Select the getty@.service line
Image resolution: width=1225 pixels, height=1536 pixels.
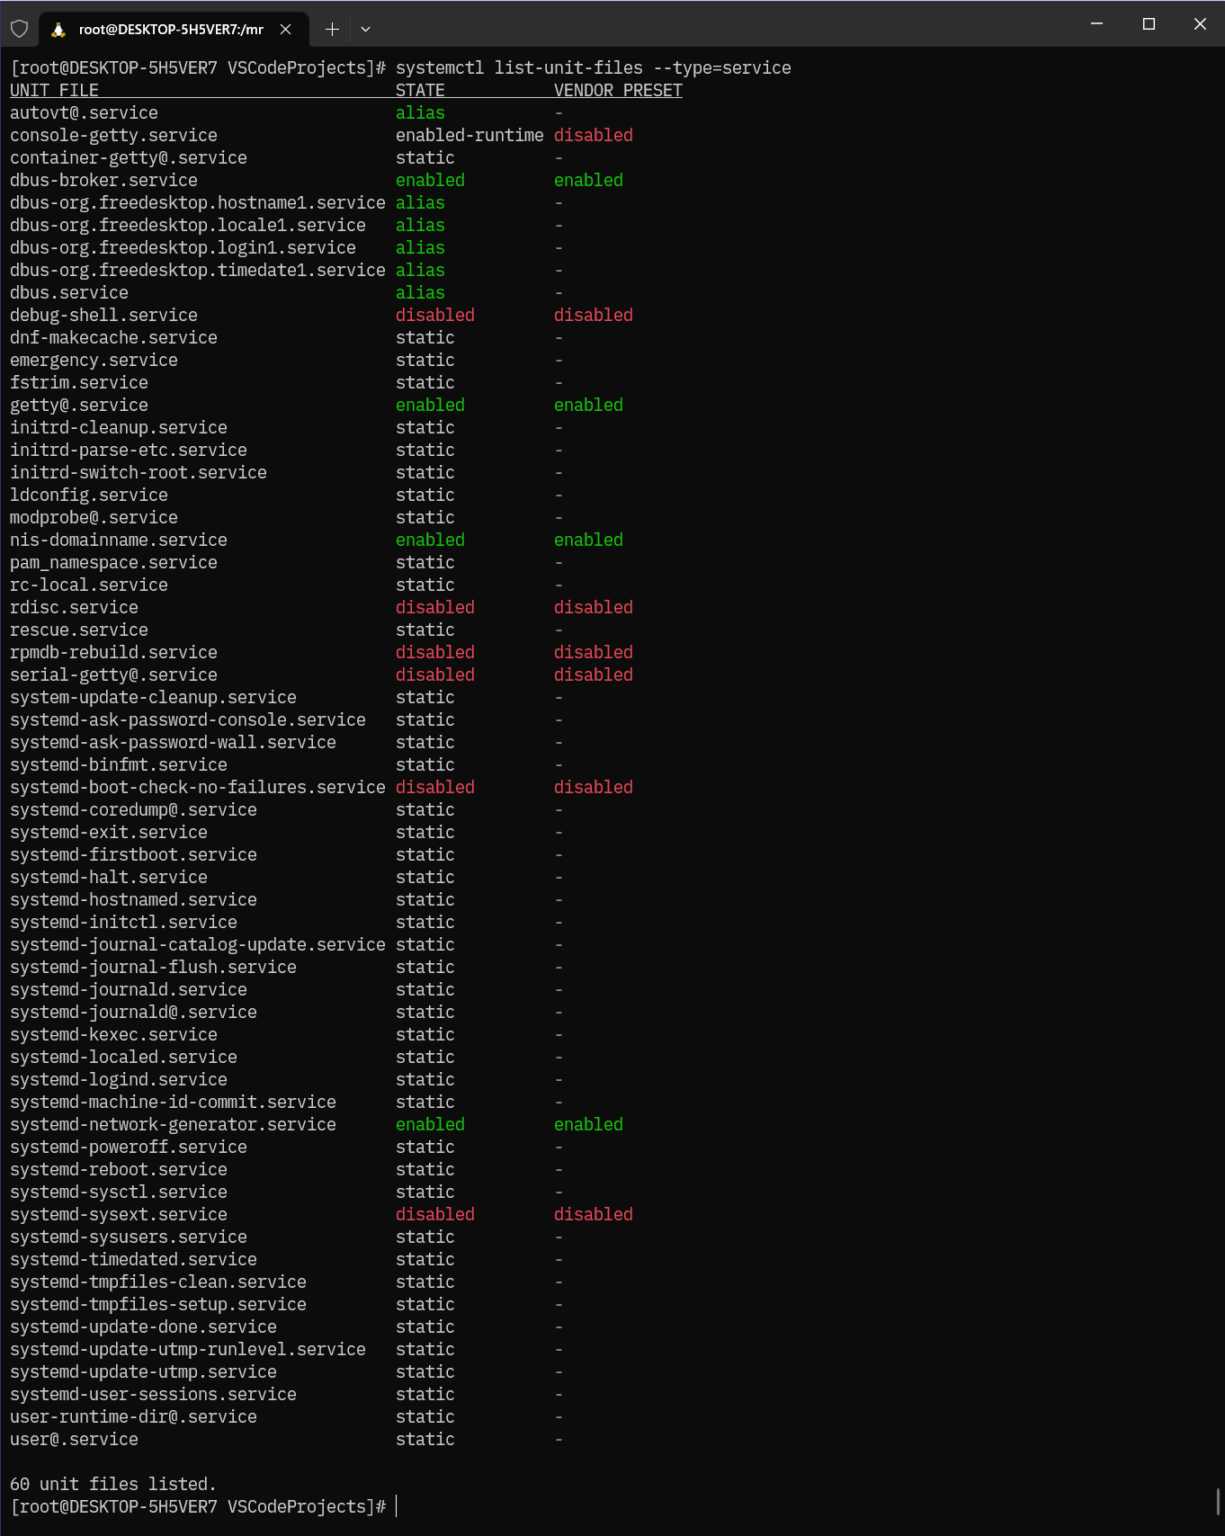[x=78, y=405]
